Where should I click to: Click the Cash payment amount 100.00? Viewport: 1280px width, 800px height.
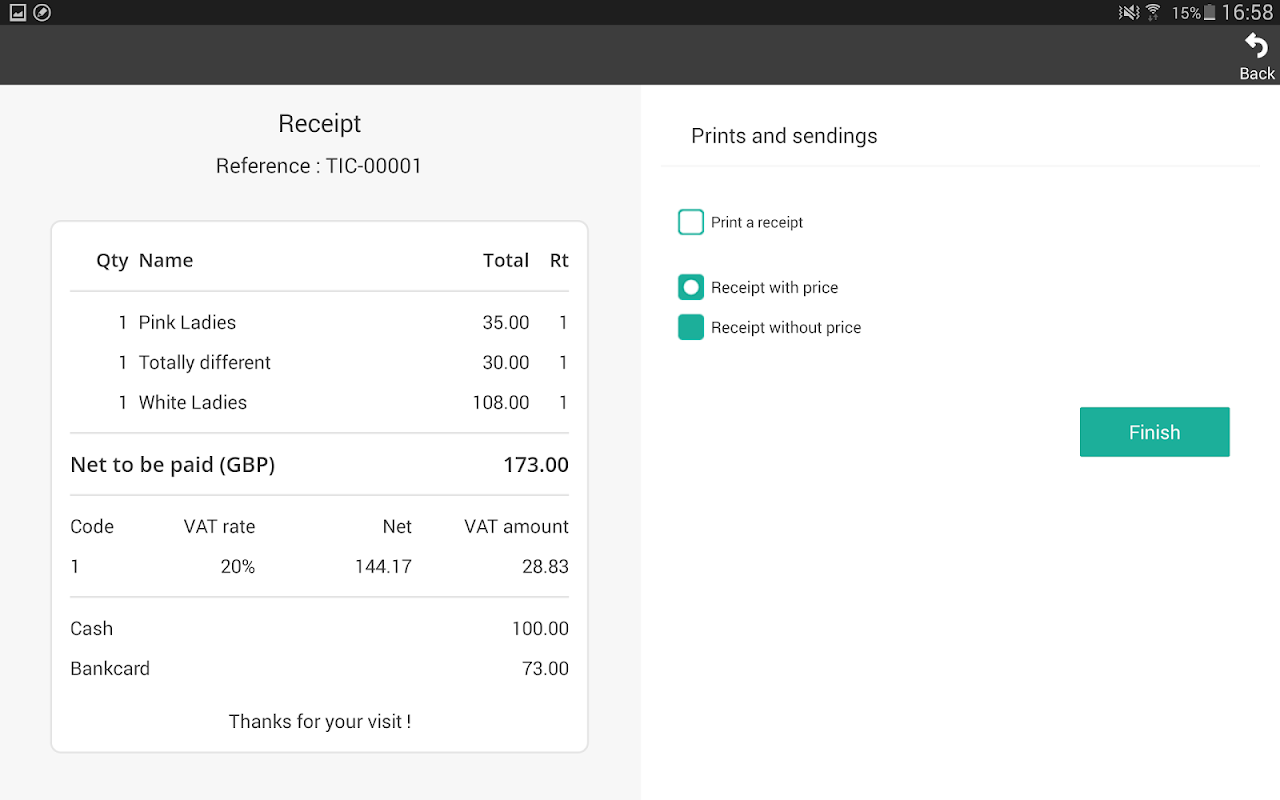tap(540, 629)
